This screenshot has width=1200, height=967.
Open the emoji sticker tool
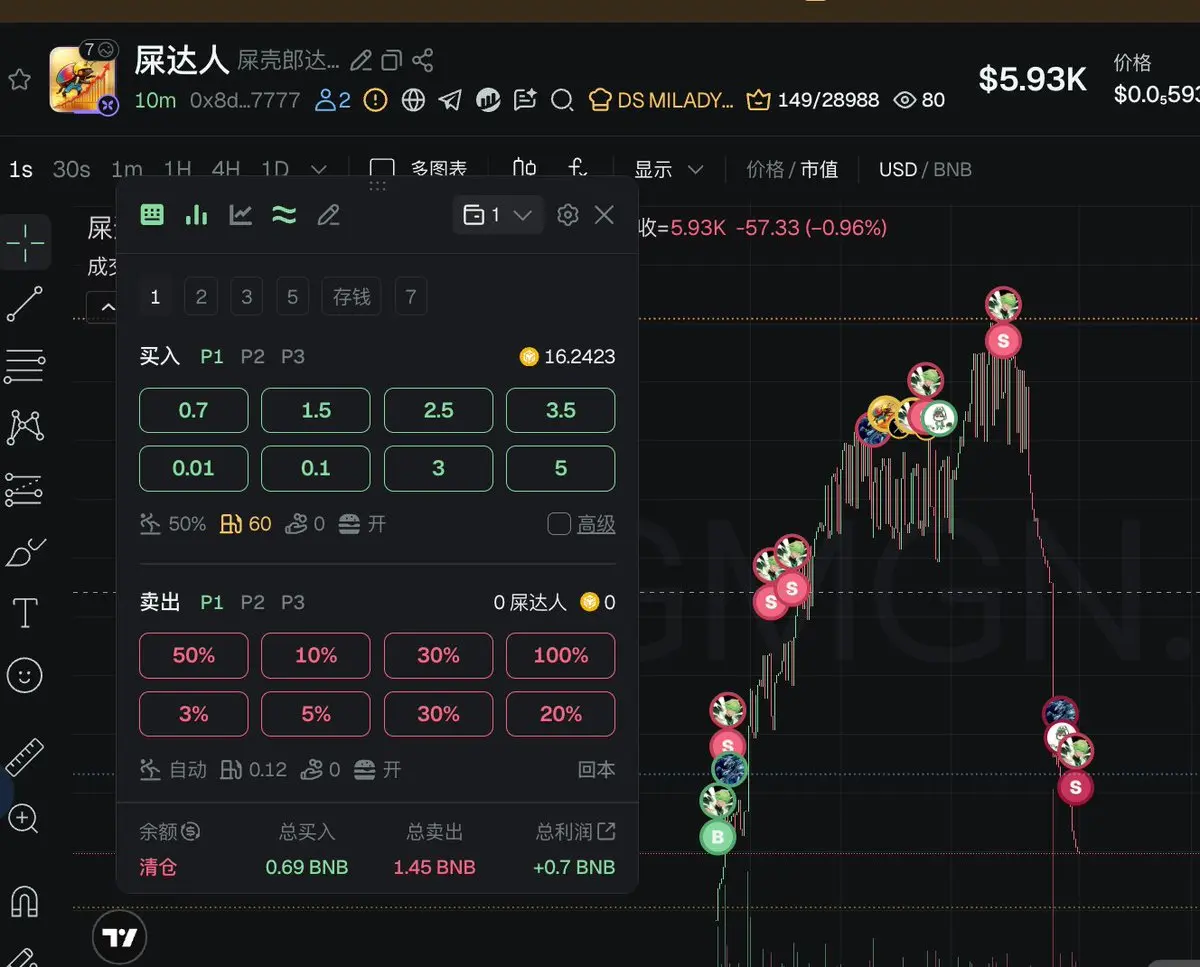click(x=25, y=676)
